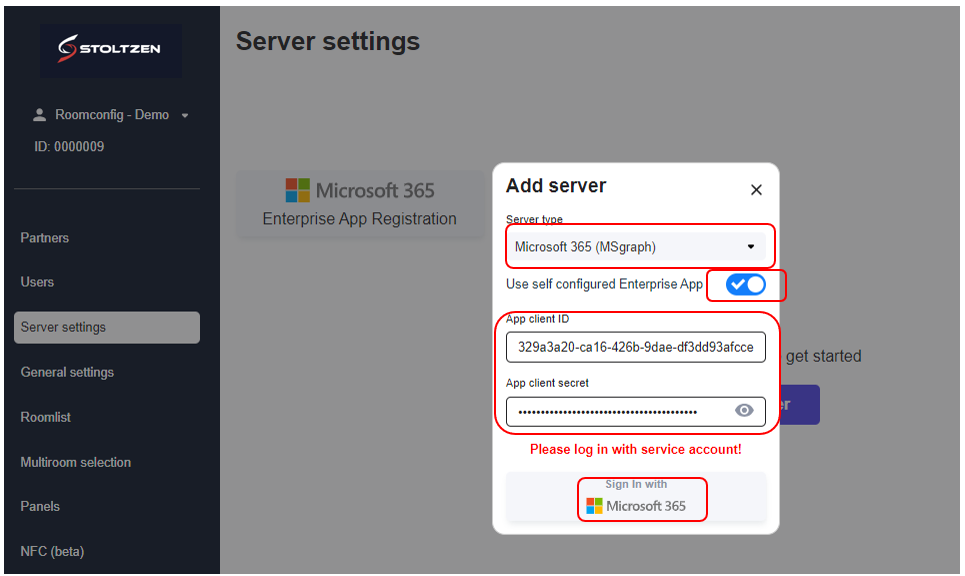Open the Server type dropdown
Screen dimensions: 965x576
pyautogui.click(x=636, y=247)
